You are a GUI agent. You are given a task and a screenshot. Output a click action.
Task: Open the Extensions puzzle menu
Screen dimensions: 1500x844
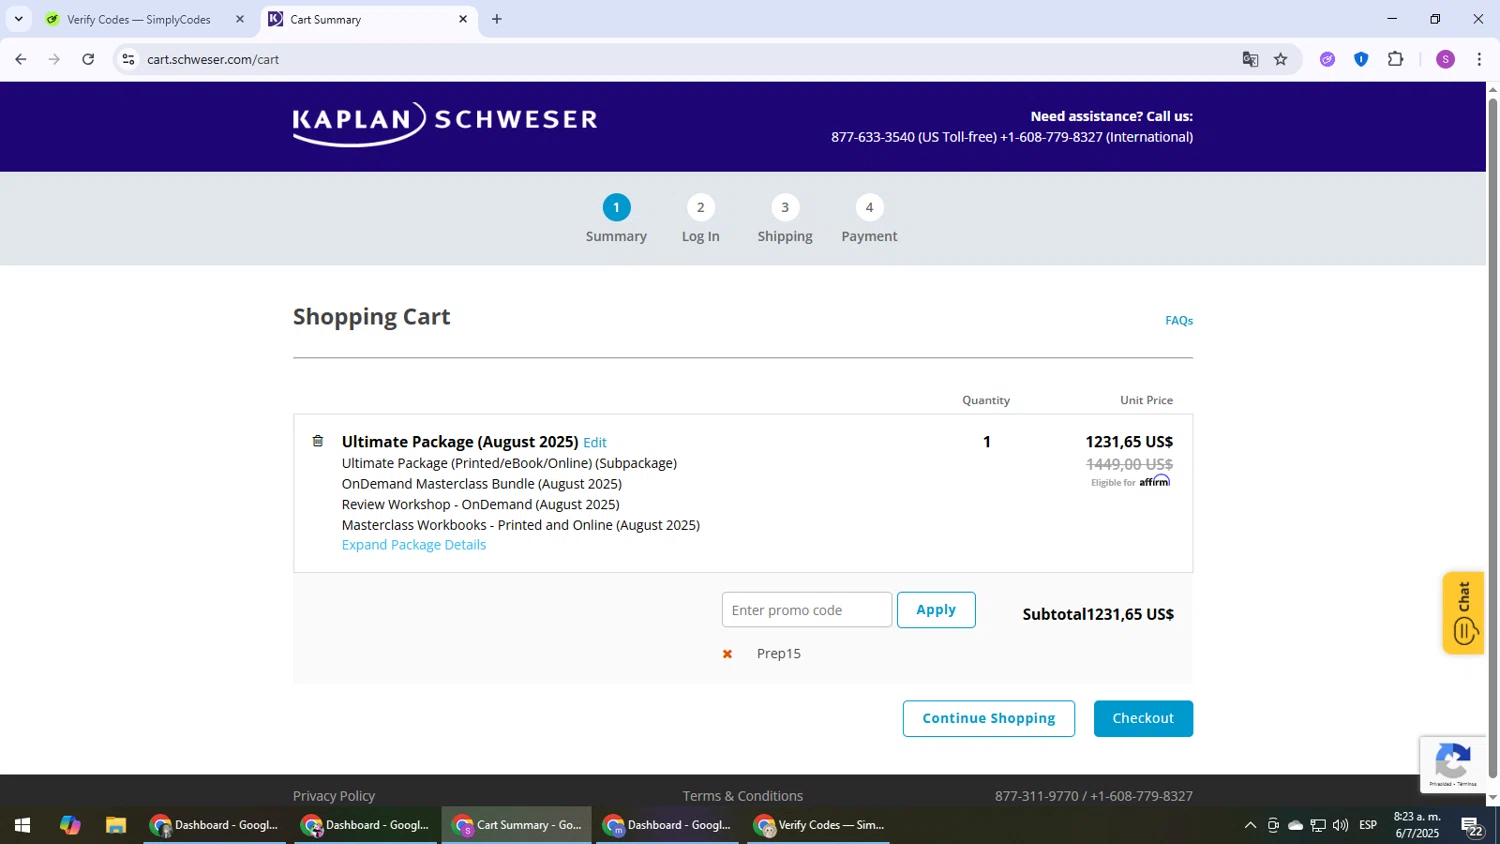pyautogui.click(x=1396, y=59)
